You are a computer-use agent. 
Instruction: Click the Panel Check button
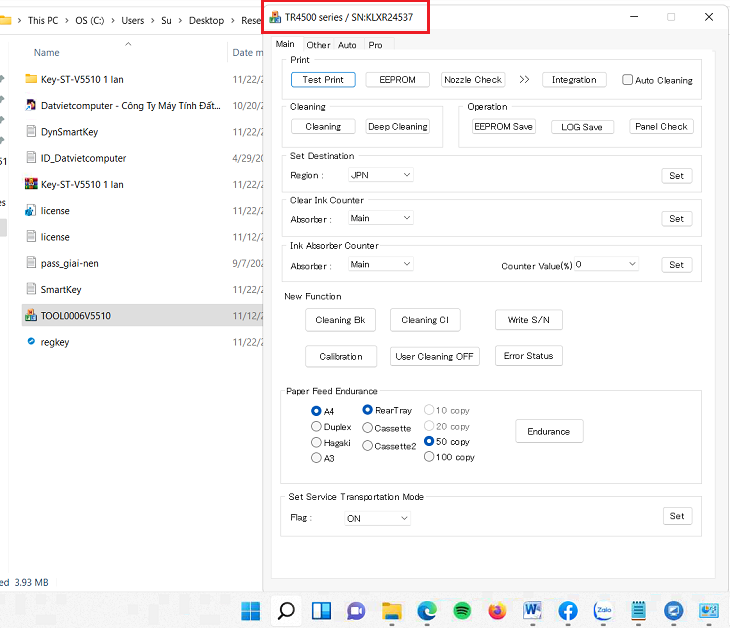coord(661,127)
